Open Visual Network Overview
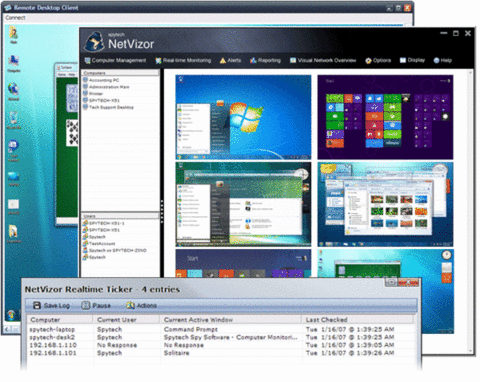The image size is (480, 382). tap(323, 60)
